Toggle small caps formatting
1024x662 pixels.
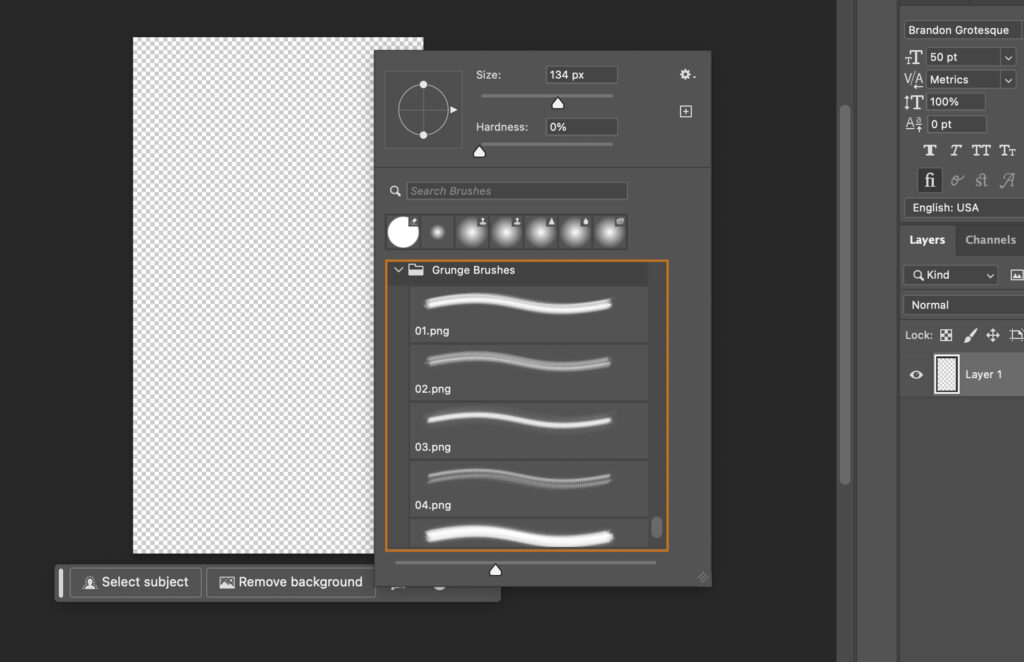click(x=1007, y=150)
